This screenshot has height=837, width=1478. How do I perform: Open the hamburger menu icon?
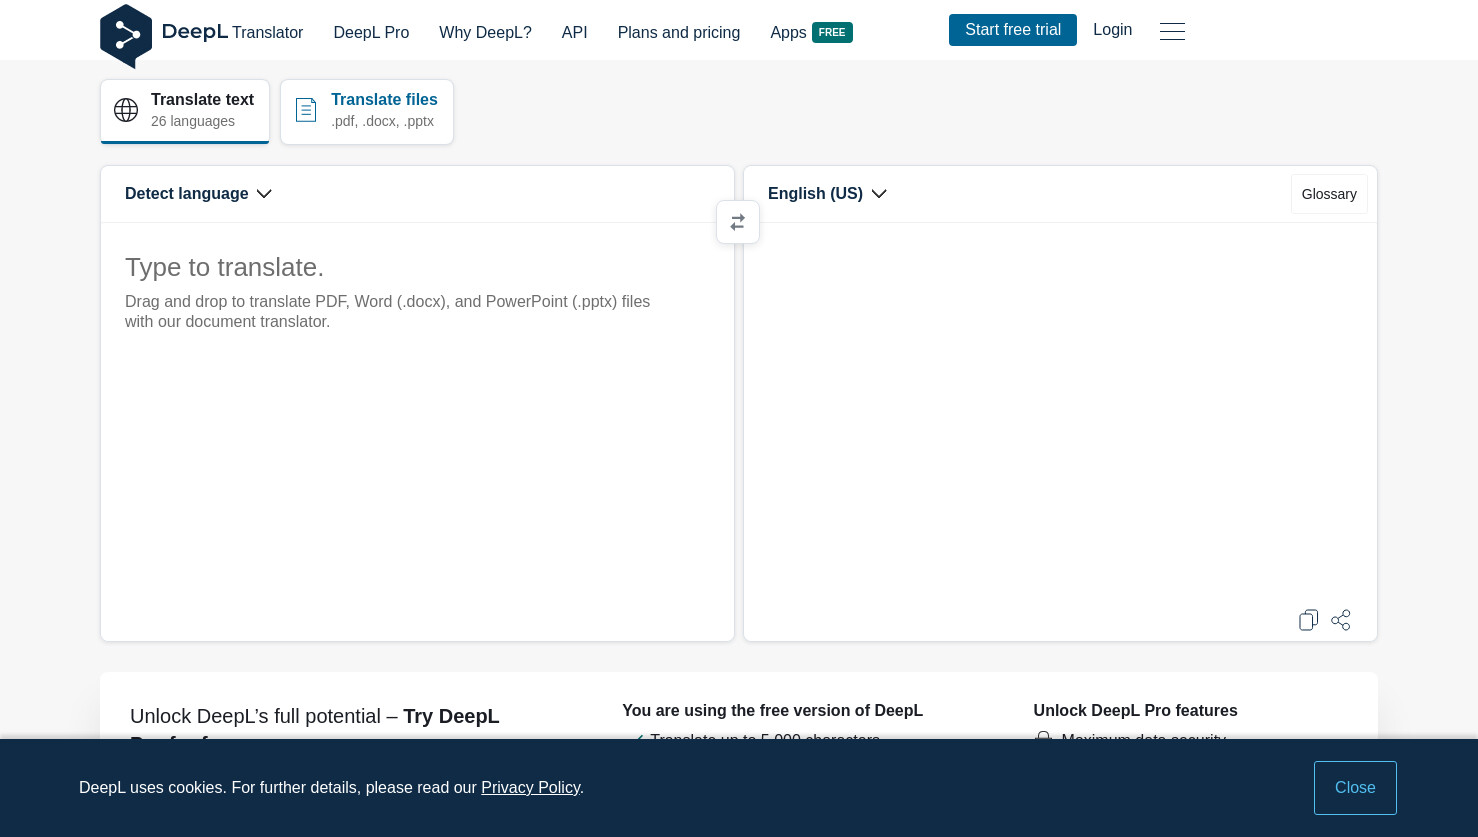tap(1172, 31)
